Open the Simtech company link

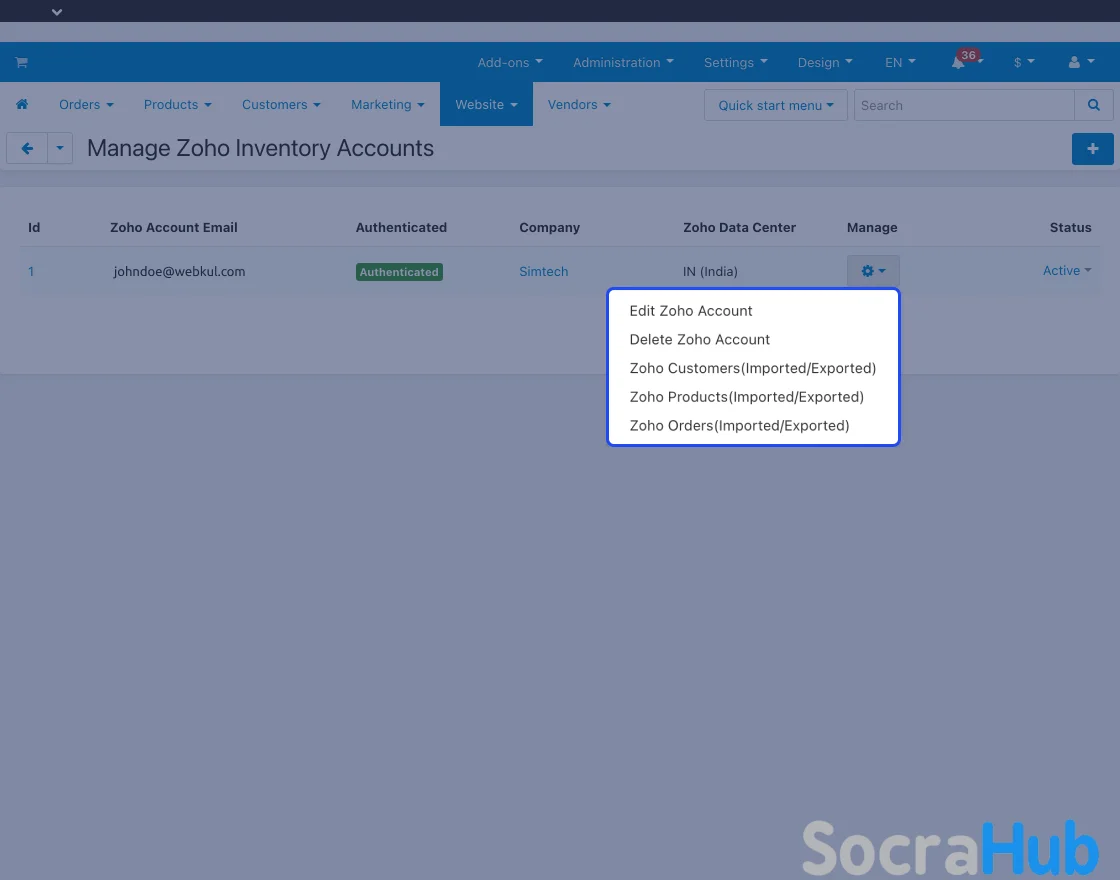pos(543,271)
